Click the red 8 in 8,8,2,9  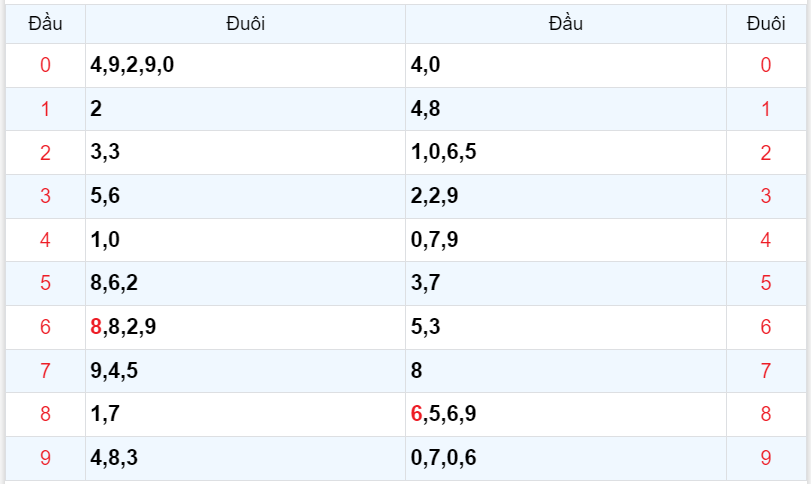coord(96,327)
